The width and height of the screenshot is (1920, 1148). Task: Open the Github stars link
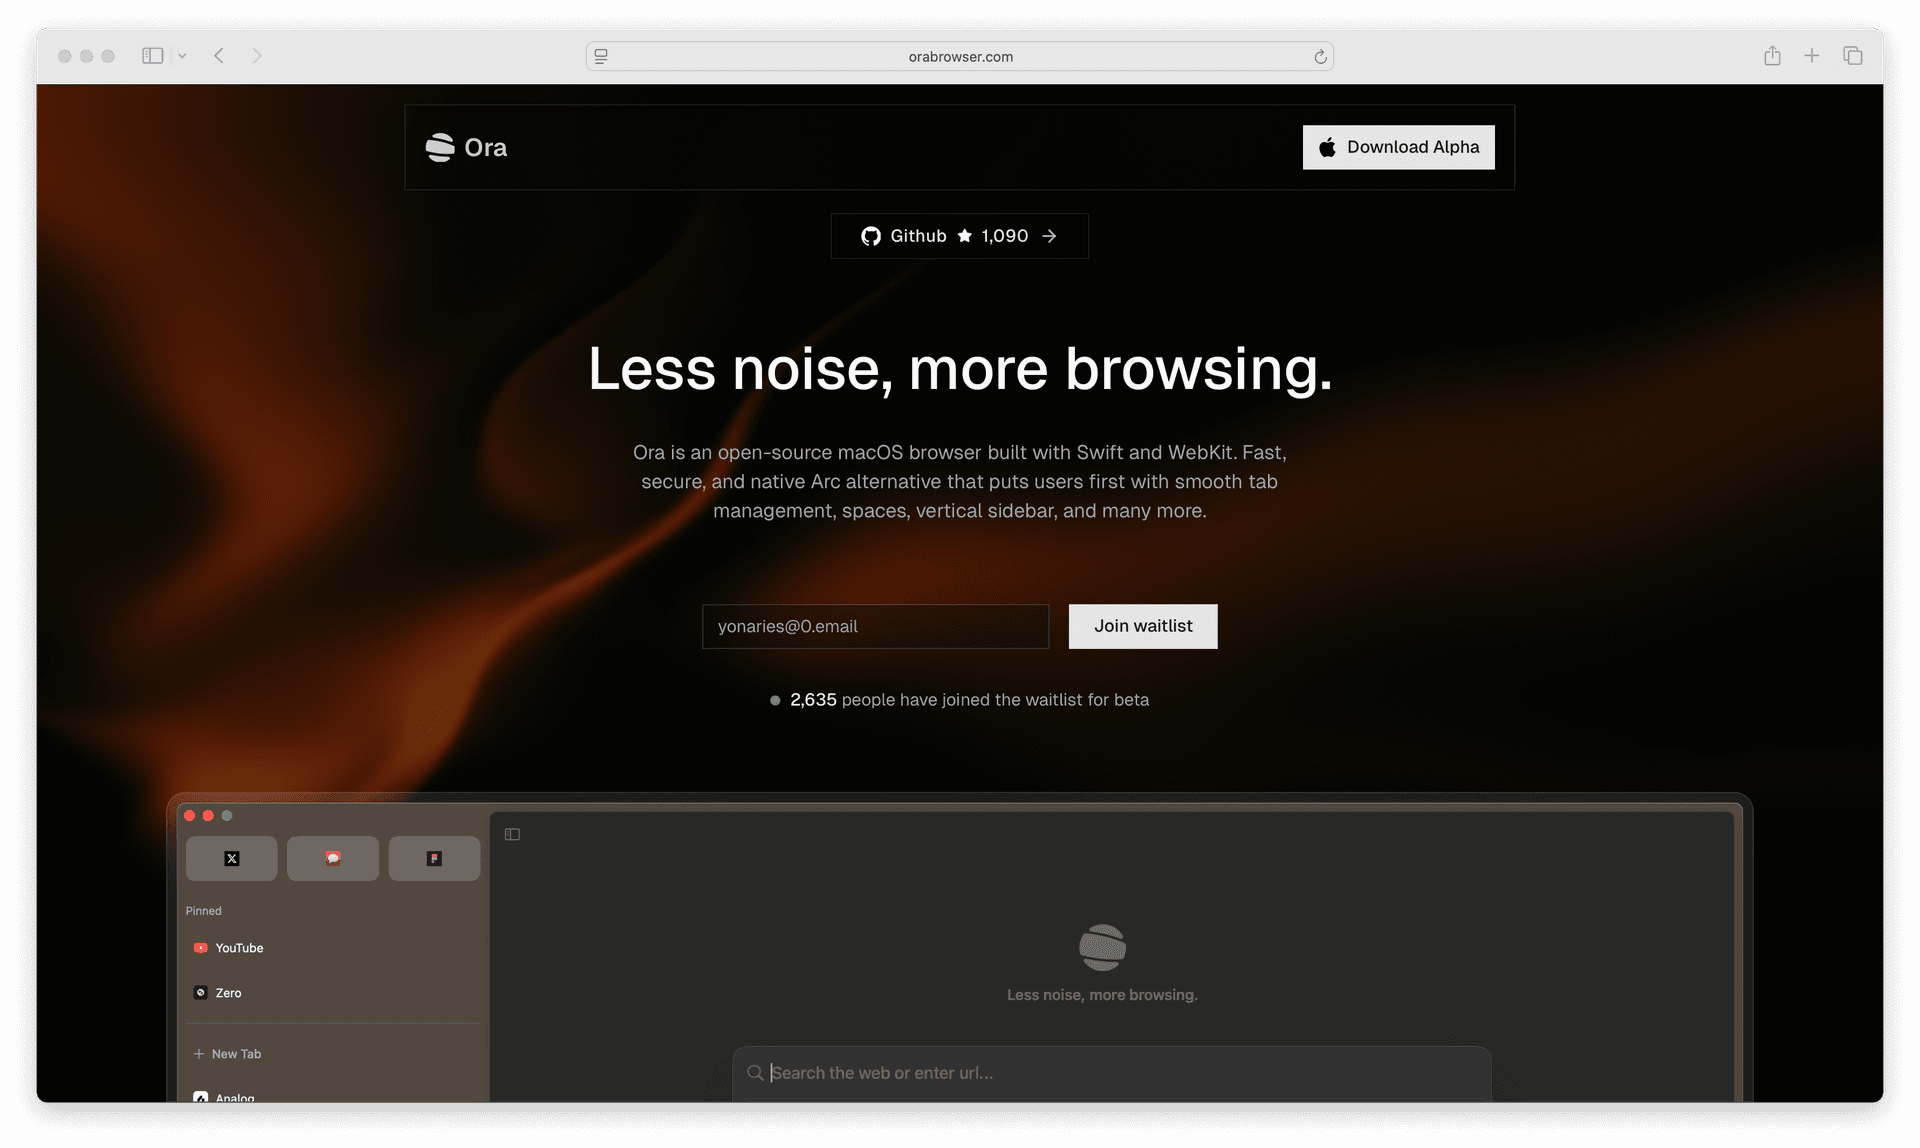coord(959,236)
